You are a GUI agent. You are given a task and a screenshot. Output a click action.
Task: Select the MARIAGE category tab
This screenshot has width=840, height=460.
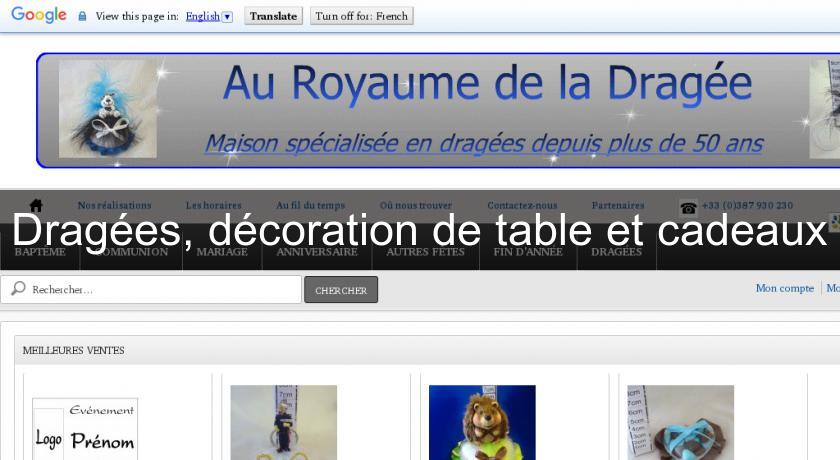coord(222,252)
